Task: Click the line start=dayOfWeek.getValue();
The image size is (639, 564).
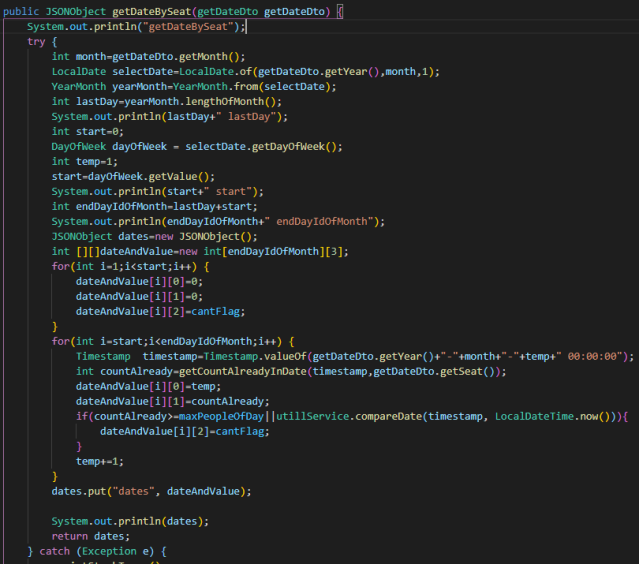Action: 133,177
